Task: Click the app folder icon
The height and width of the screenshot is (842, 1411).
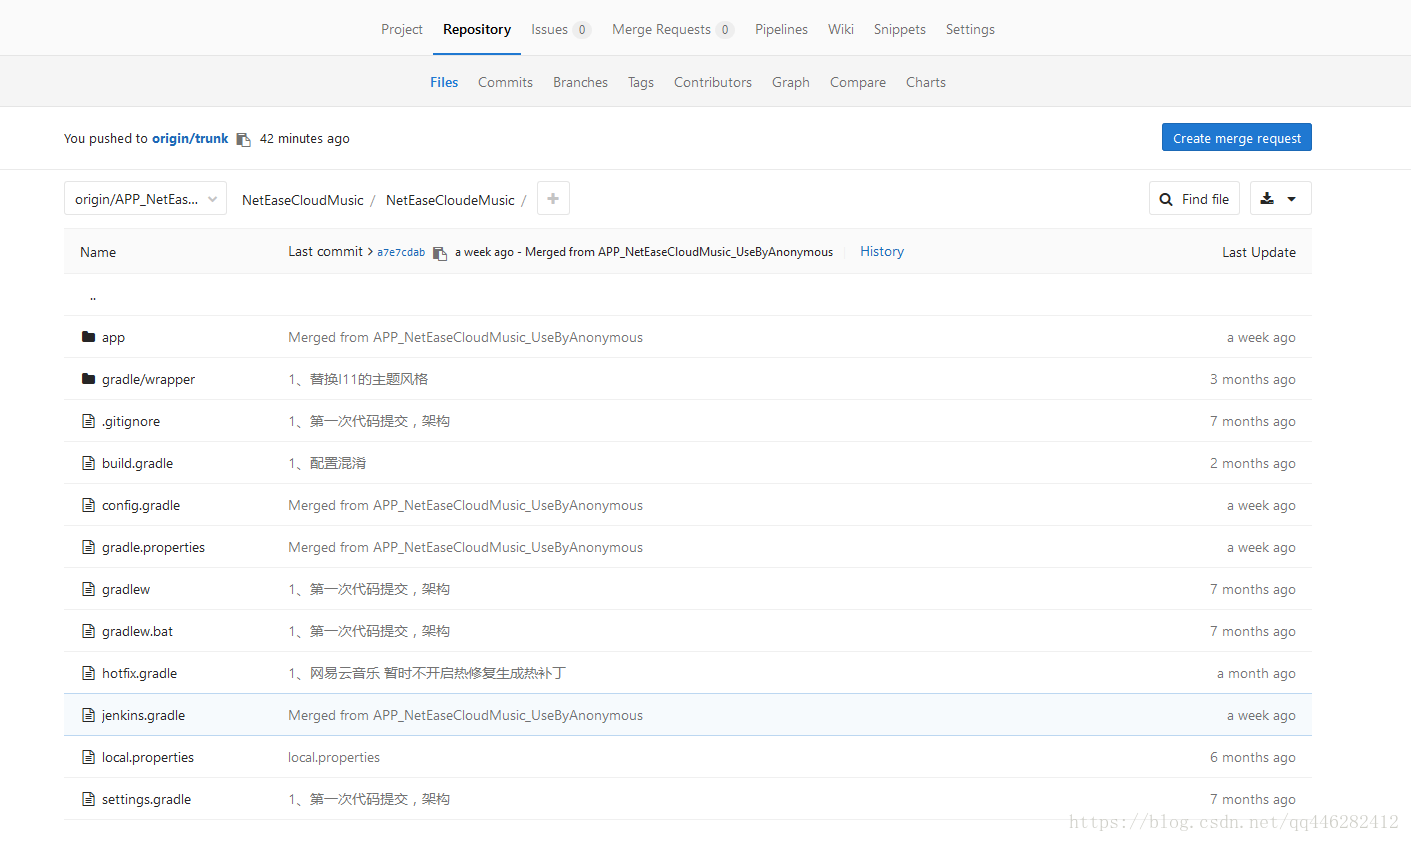Action: (88, 337)
